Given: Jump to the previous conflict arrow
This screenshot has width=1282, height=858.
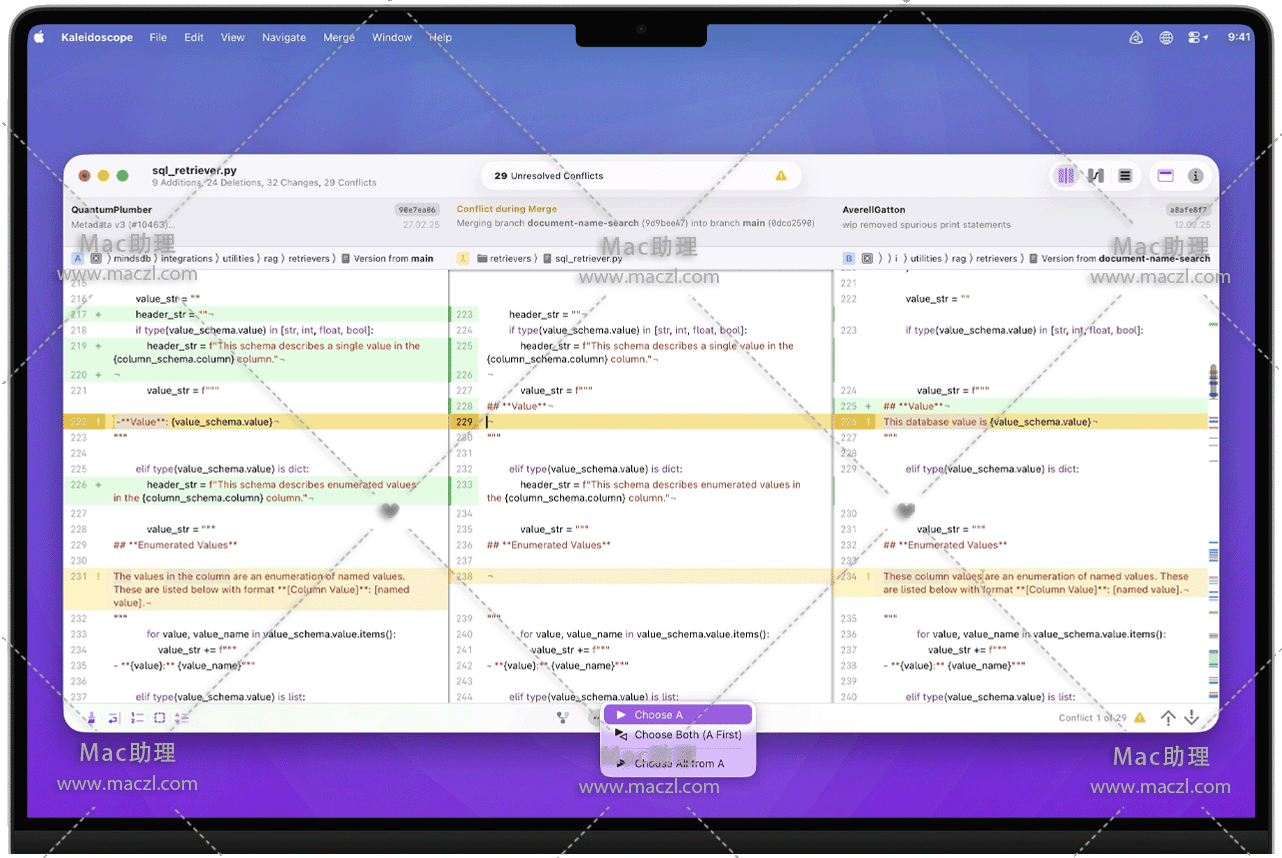Looking at the screenshot, I should click(1168, 718).
